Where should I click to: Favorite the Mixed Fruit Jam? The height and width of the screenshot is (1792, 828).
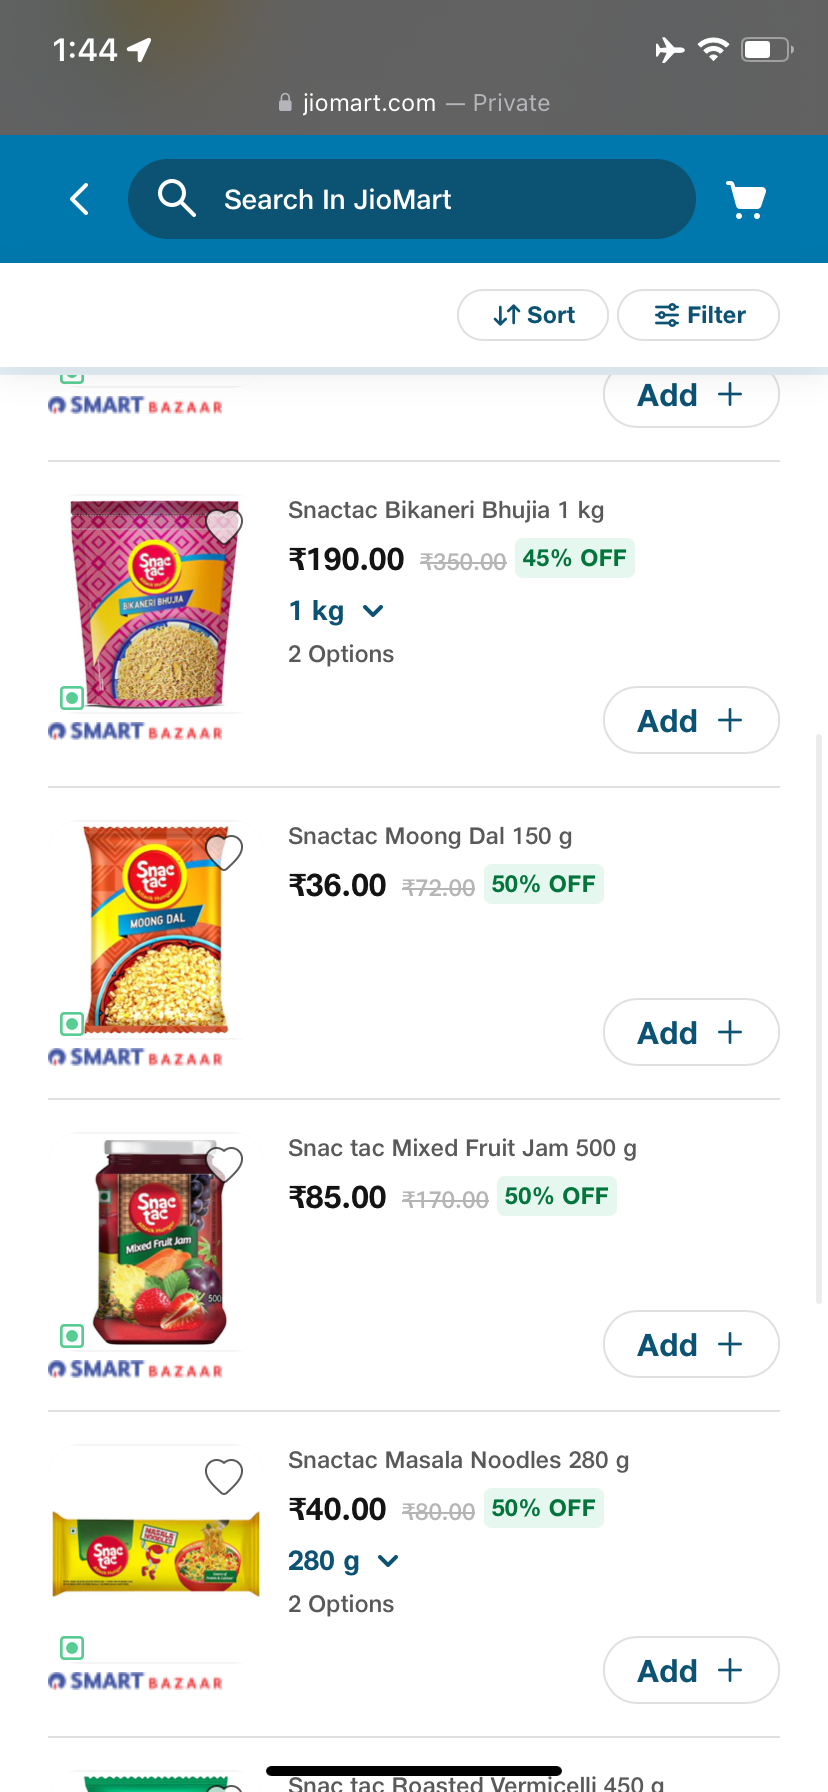point(224,1164)
